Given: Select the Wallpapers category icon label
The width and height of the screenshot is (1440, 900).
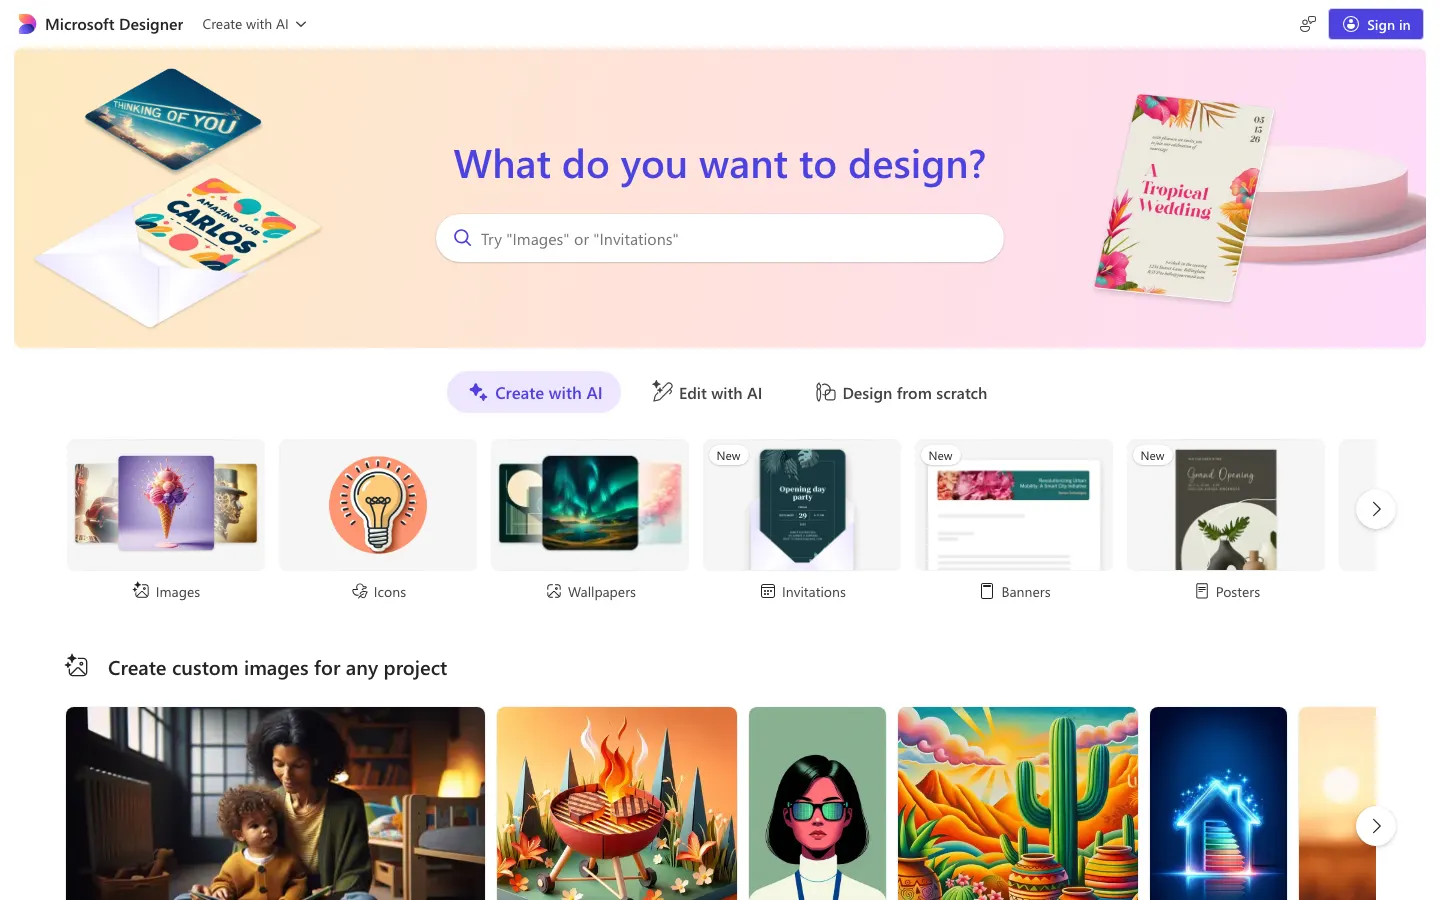Looking at the screenshot, I should point(590,592).
